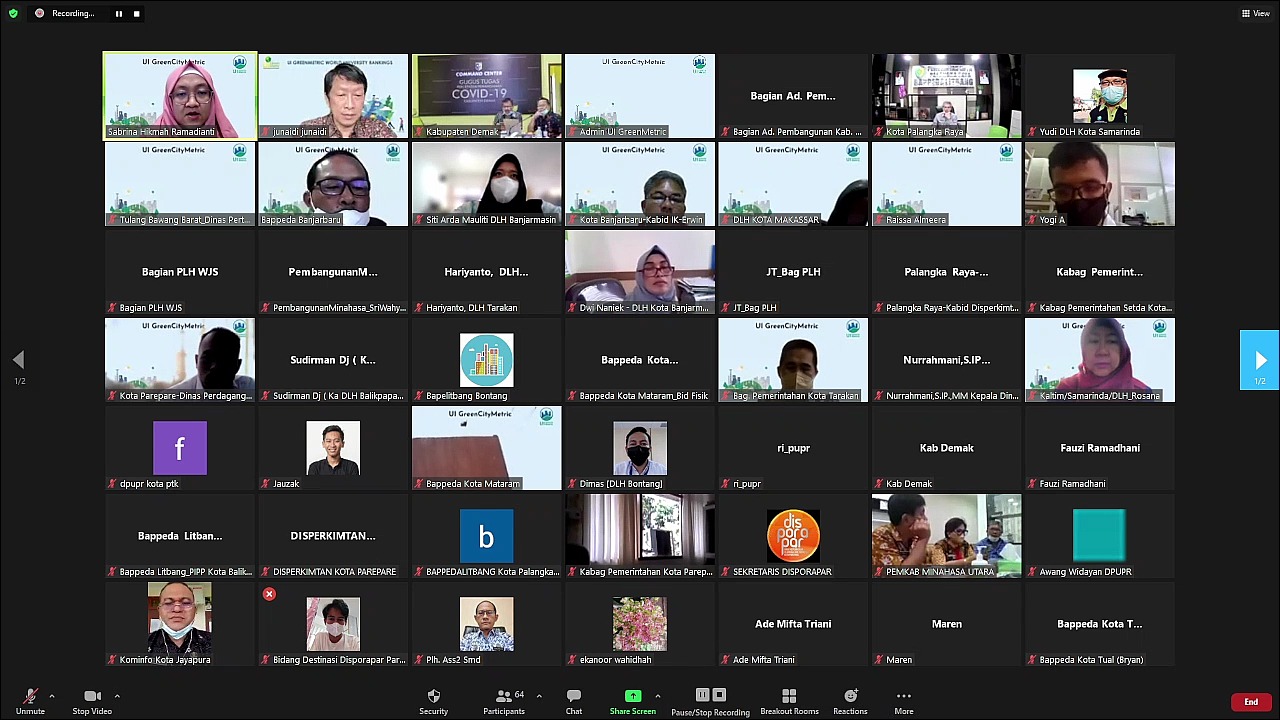Select Sabrina Hikmah Ramadianti's video tile
Viewport: 1280px width, 720px height.
click(180, 96)
